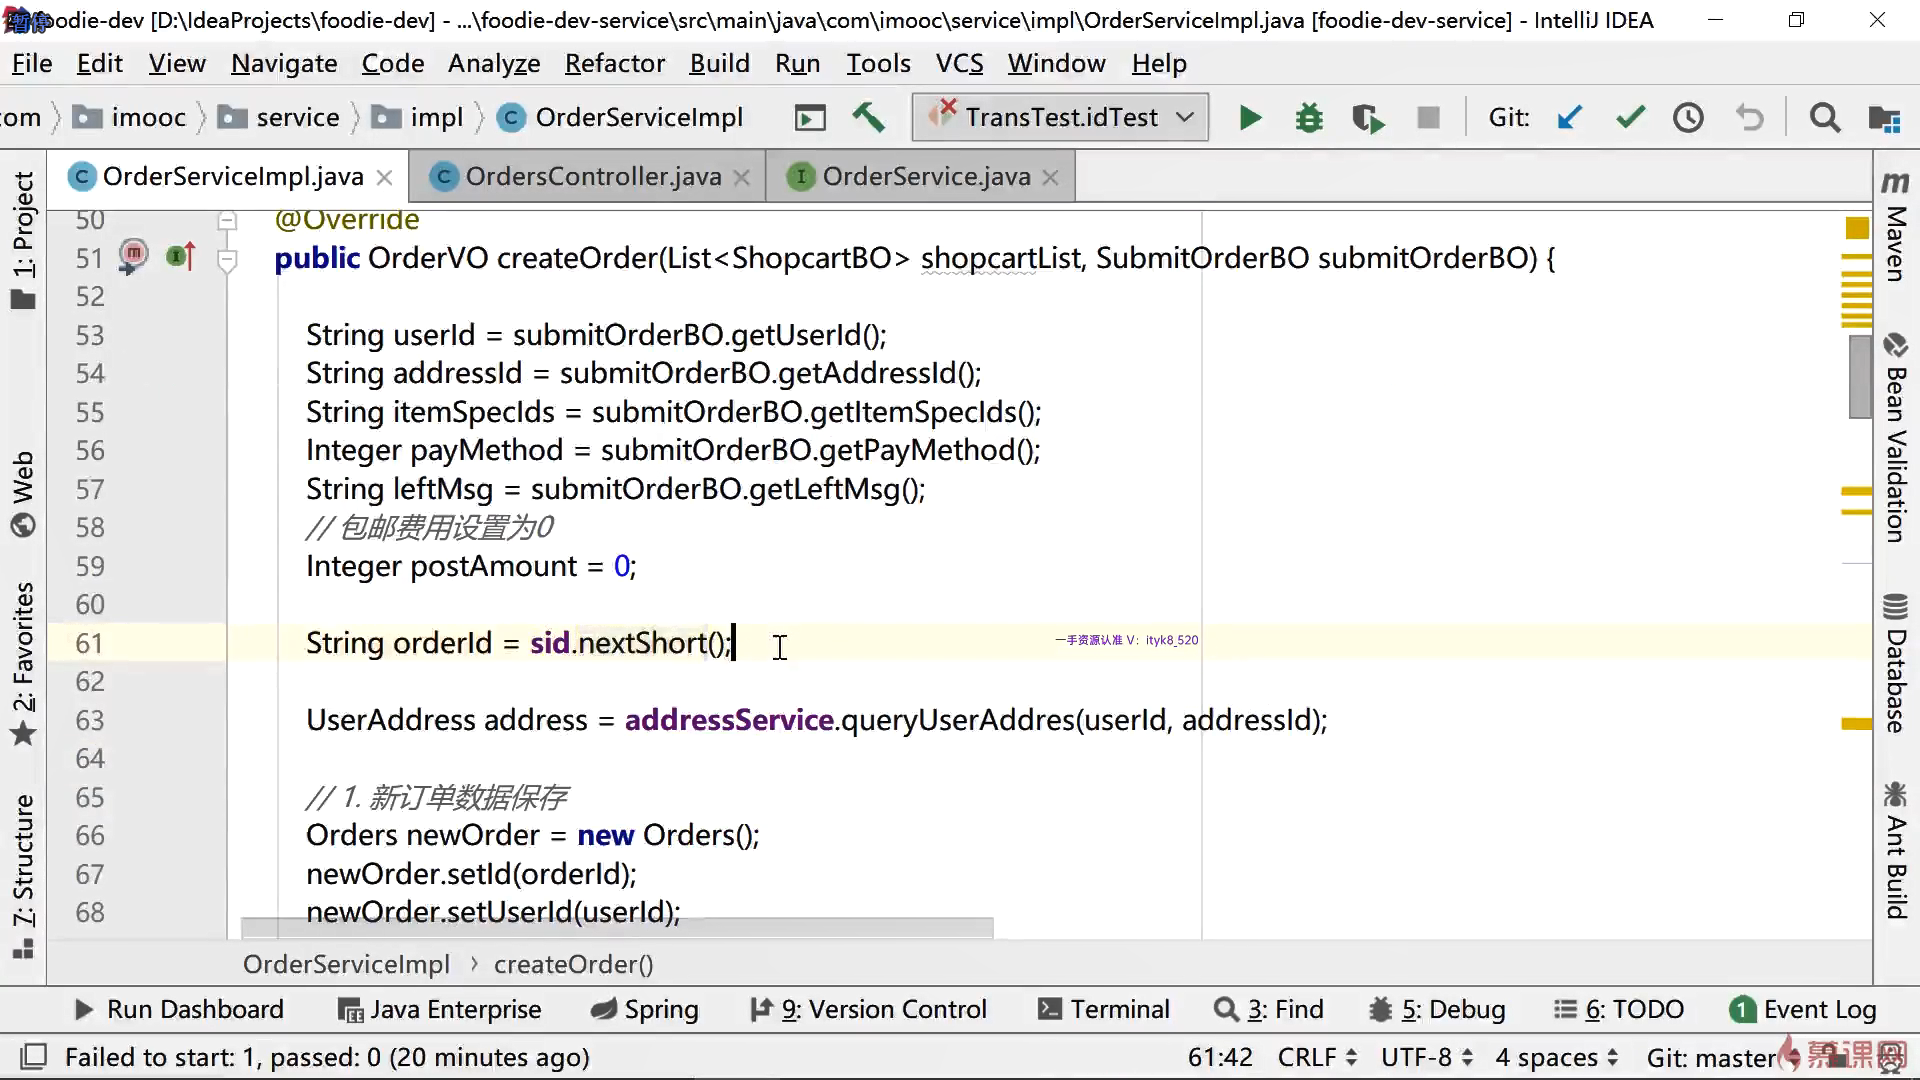Click Git Update Project arrow icon
The image size is (1920, 1080).
tap(1570, 118)
